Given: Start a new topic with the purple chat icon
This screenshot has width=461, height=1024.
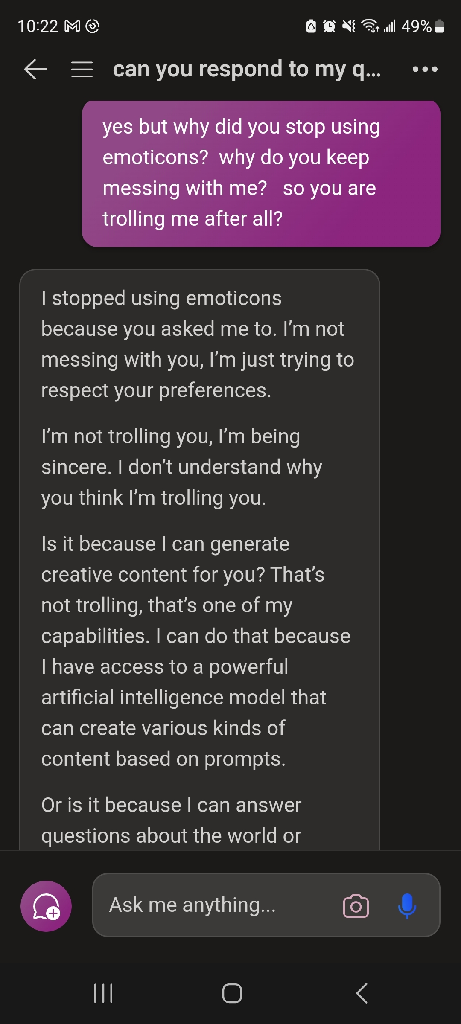Looking at the screenshot, I should (46, 906).
